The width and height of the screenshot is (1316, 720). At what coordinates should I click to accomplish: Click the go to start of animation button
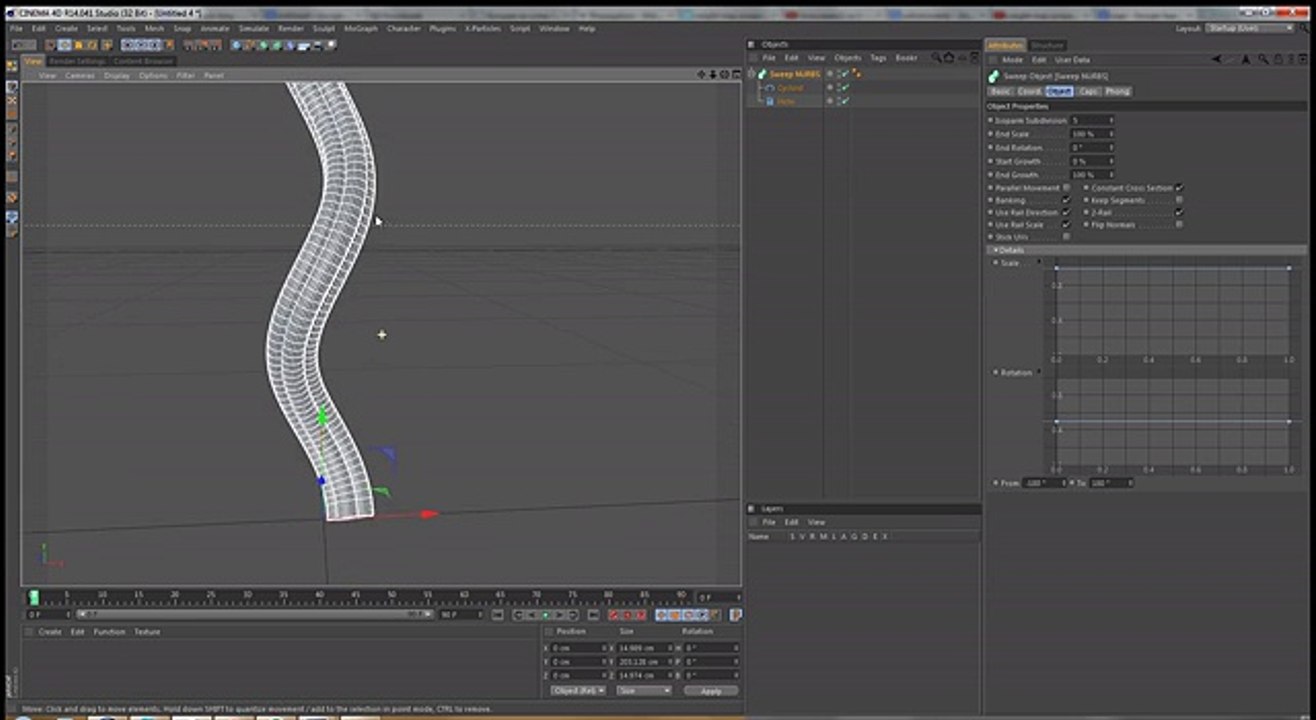(x=497, y=615)
